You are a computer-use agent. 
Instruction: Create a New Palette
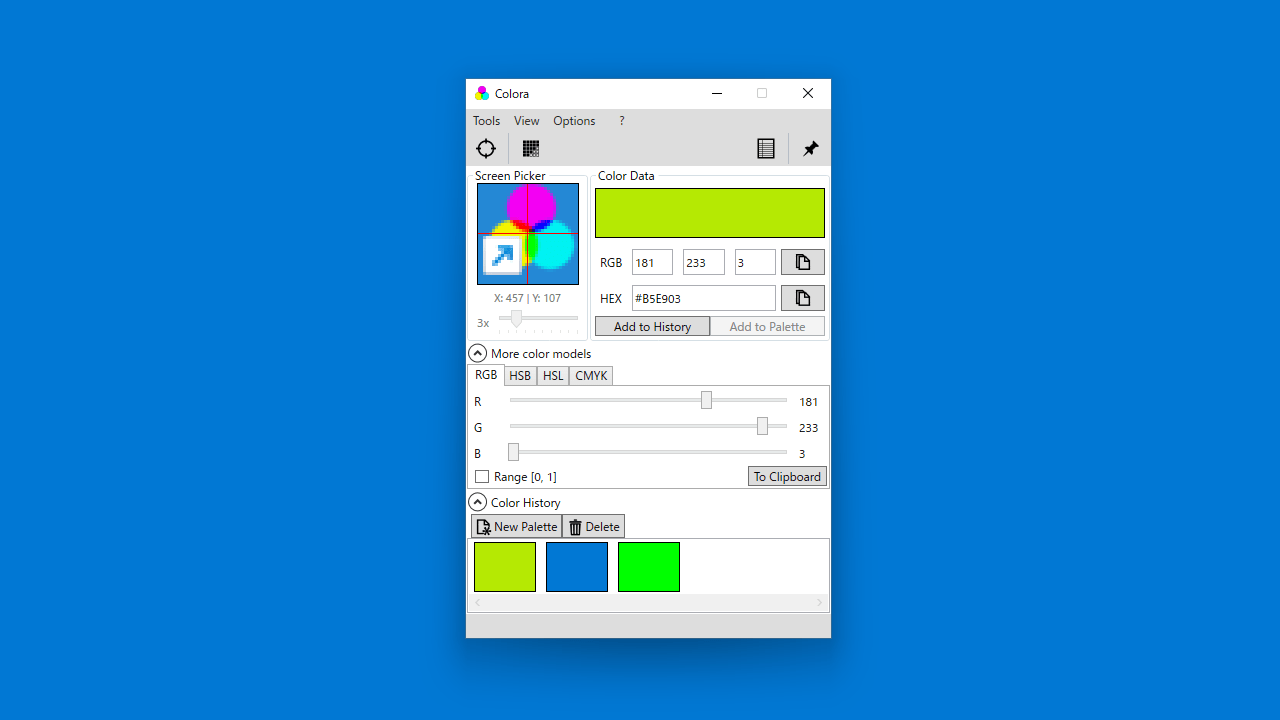tap(517, 527)
